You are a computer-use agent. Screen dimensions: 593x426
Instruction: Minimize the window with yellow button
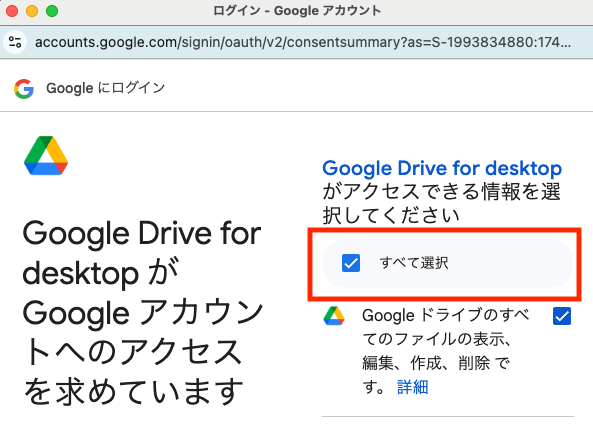pyautogui.click(x=32, y=11)
